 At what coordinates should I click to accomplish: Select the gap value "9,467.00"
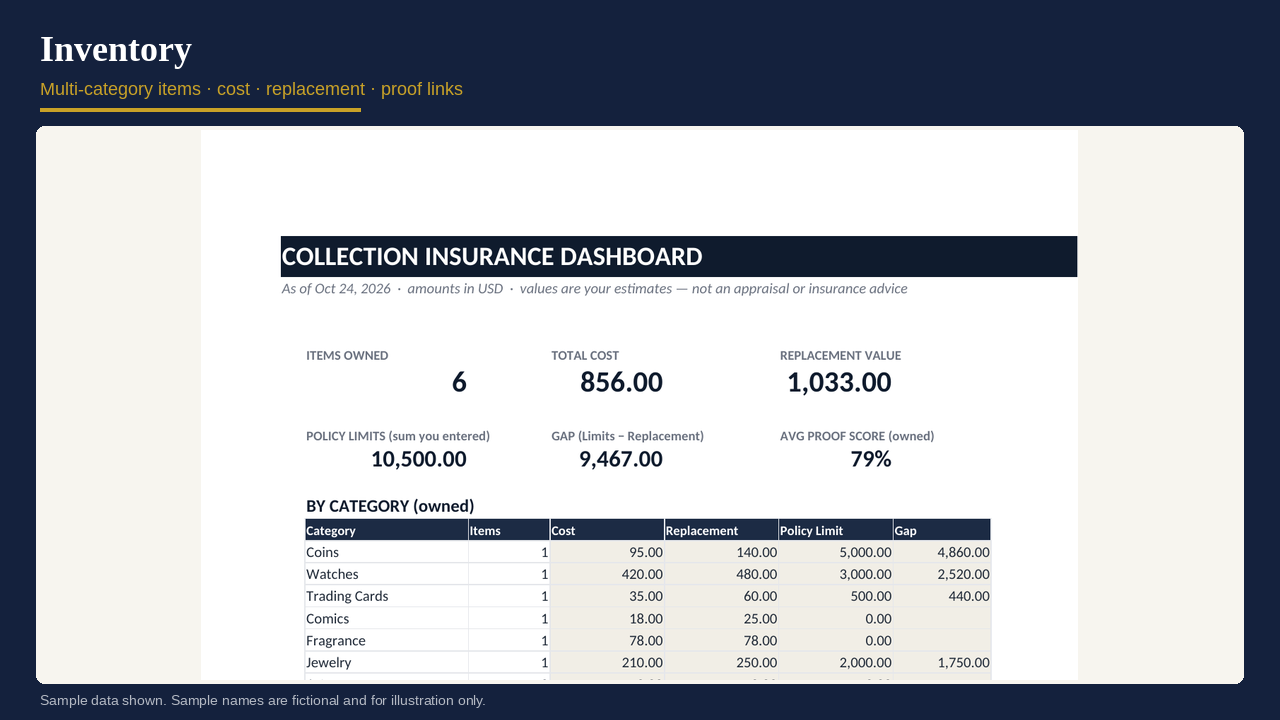coord(621,459)
